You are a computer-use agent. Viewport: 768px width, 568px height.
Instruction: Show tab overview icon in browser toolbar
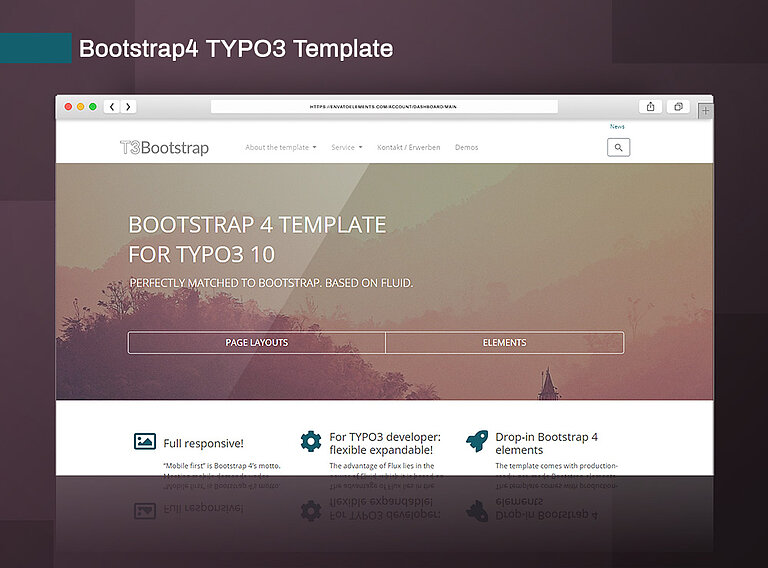pos(678,107)
